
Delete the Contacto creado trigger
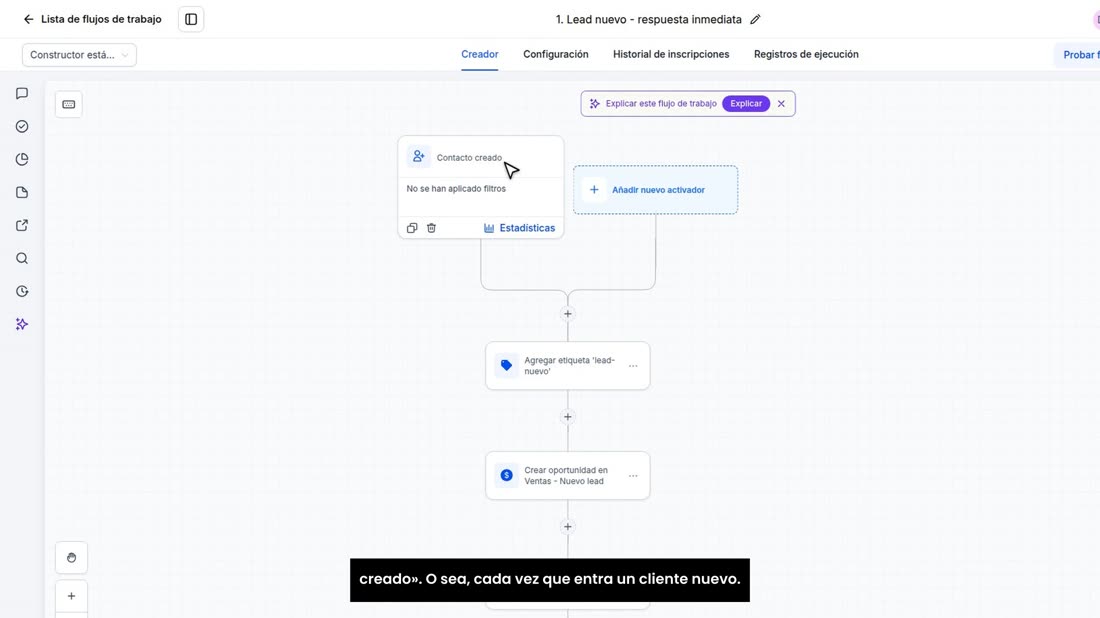click(431, 228)
